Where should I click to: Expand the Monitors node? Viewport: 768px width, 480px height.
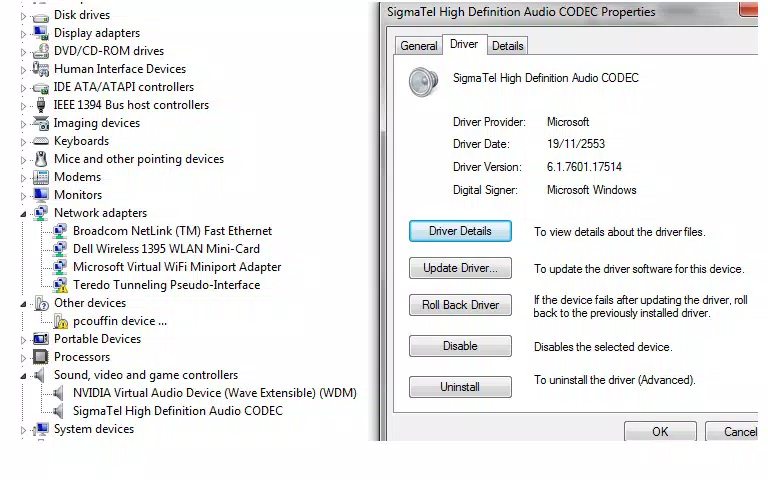23,196
